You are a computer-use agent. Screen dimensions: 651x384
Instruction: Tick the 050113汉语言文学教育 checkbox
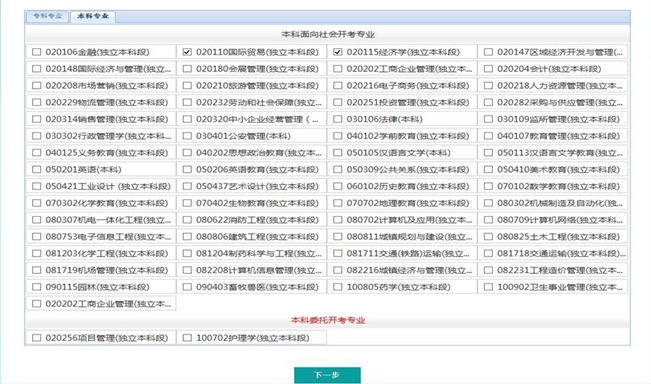[x=489, y=152]
